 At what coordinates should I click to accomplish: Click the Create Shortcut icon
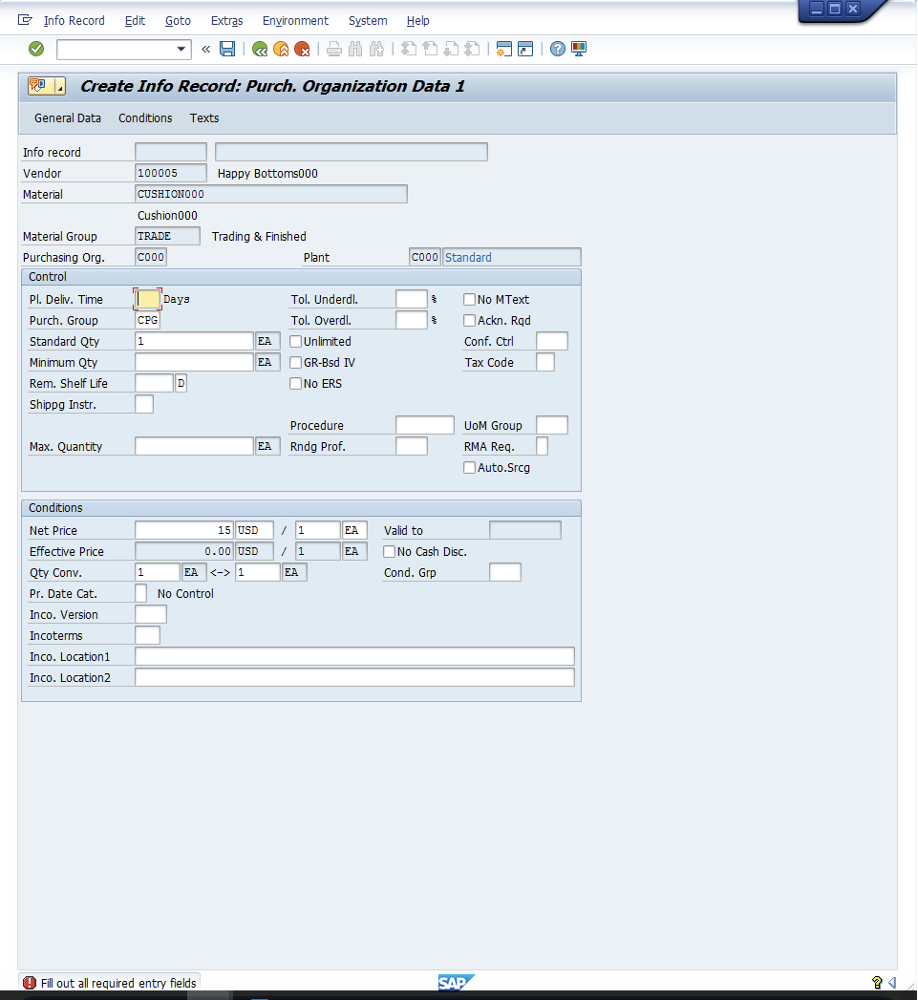[x=525, y=48]
